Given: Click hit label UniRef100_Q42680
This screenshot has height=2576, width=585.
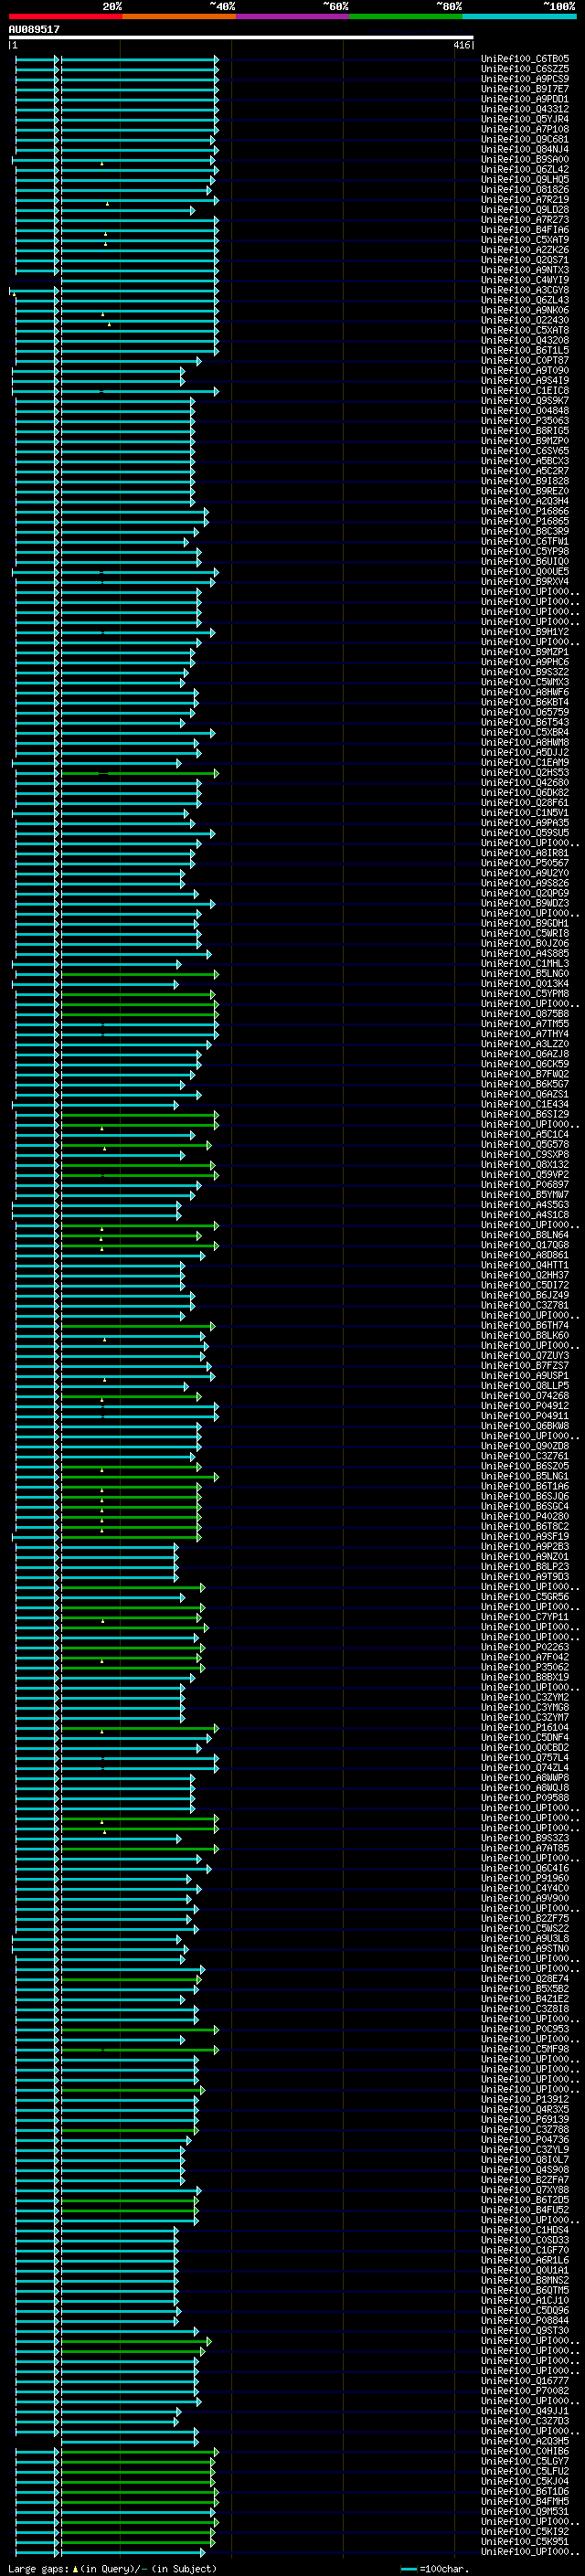Looking at the screenshot, I should tap(525, 783).
